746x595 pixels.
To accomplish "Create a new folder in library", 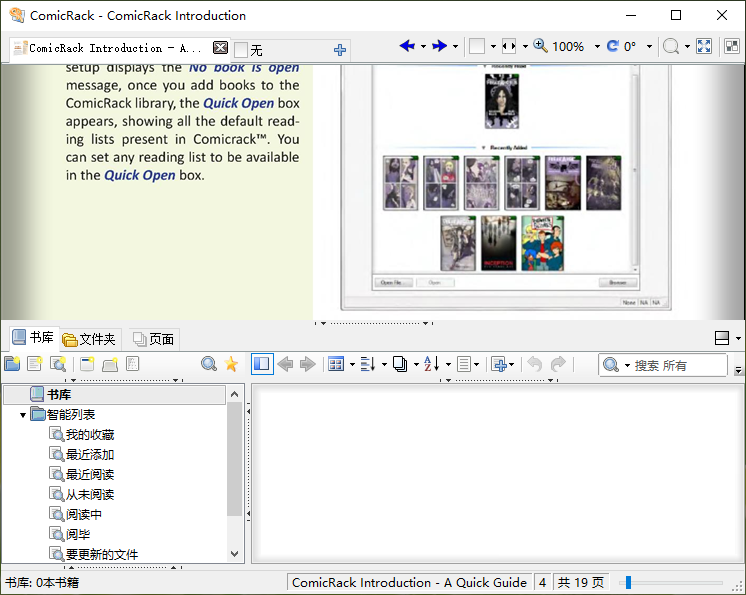I will 12,364.
